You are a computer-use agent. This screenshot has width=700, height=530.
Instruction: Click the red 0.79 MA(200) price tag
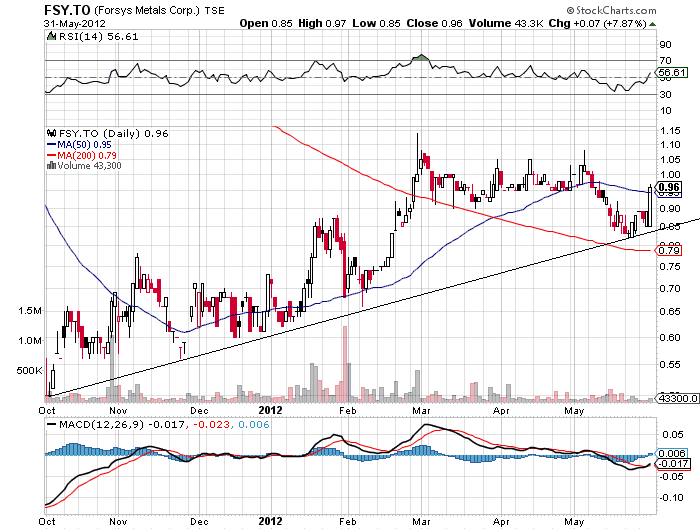[x=668, y=250]
